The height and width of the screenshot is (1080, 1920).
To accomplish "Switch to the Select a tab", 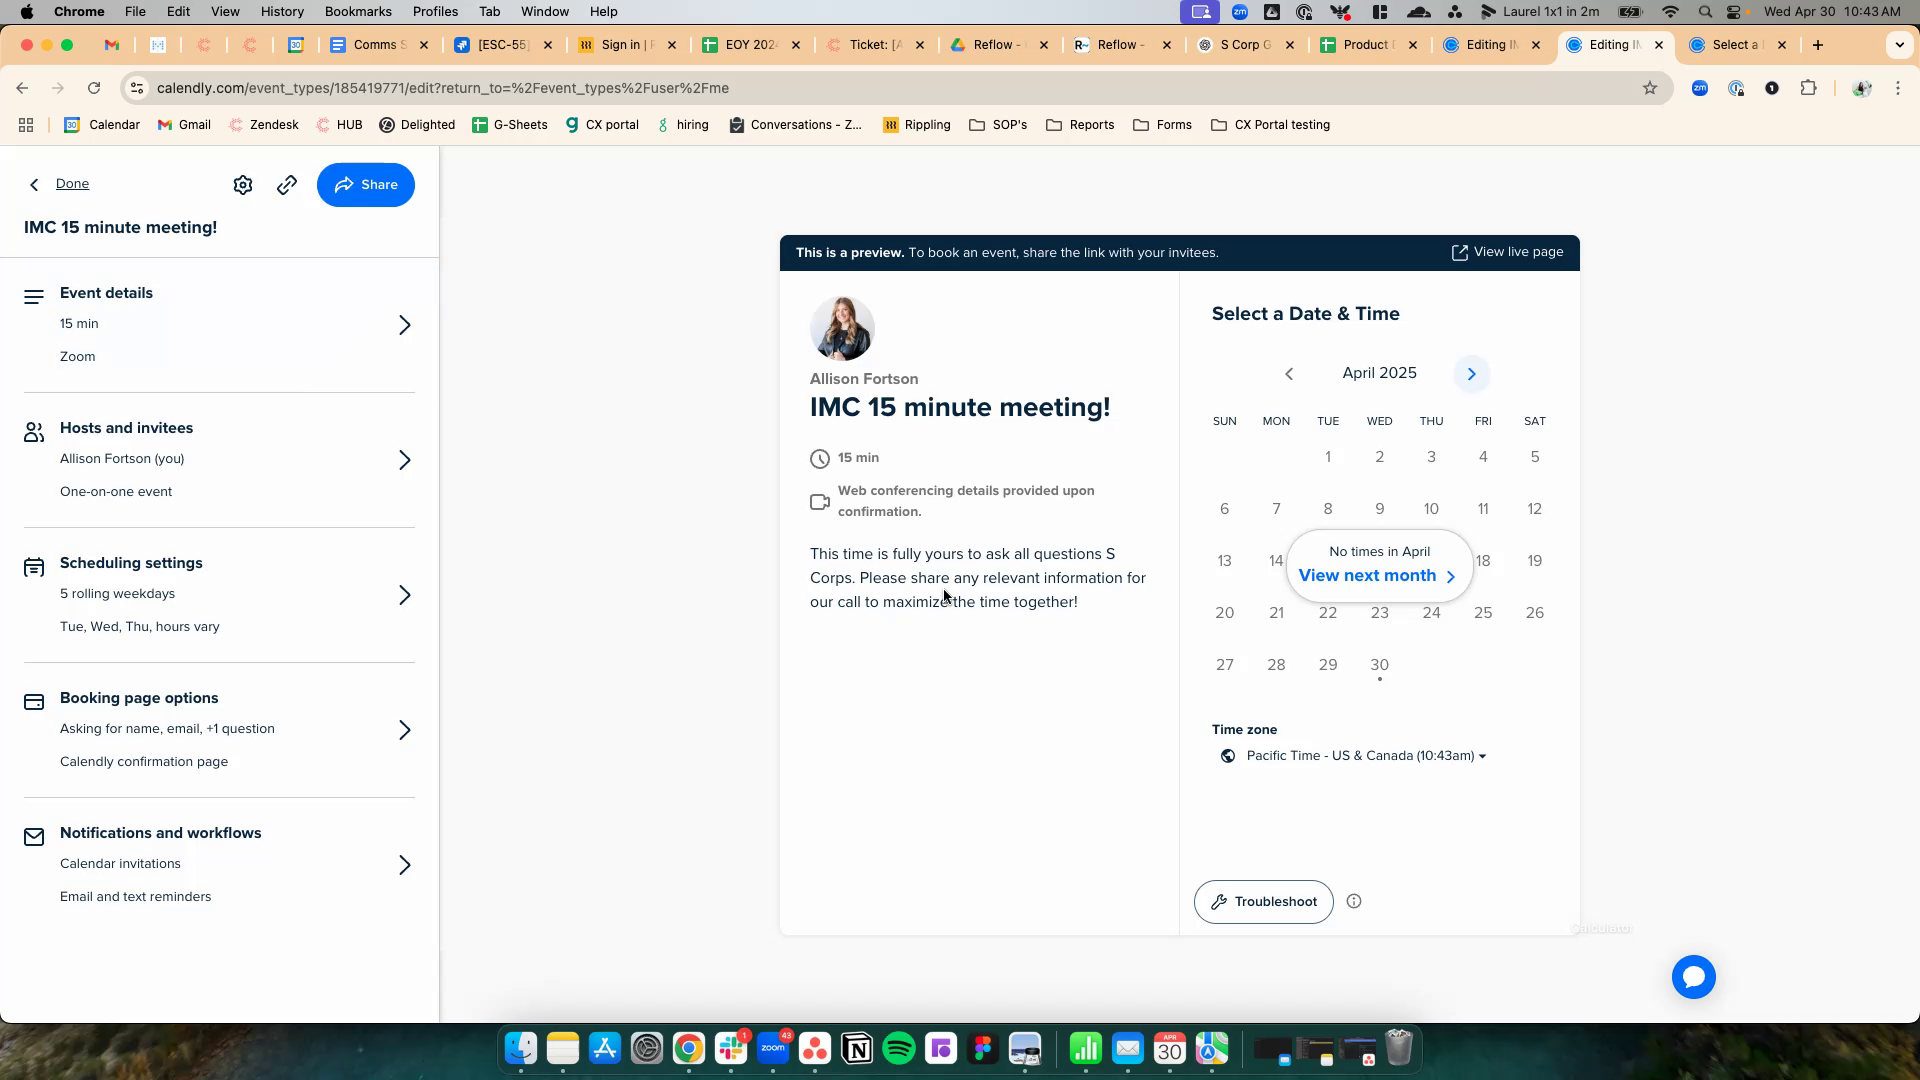I will click(1734, 45).
